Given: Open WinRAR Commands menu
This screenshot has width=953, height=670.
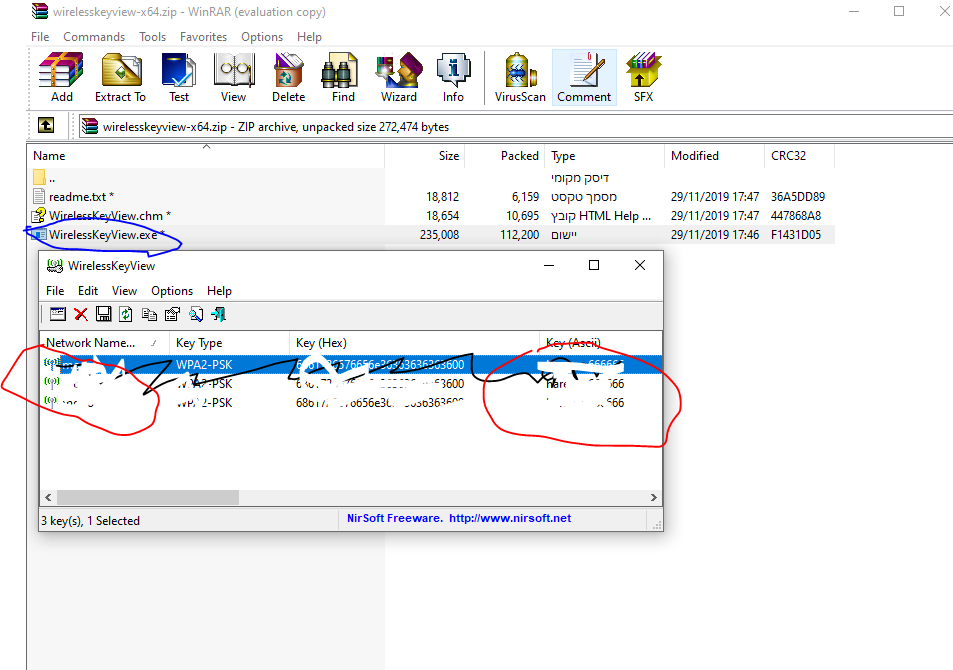Looking at the screenshot, I should [94, 37].
